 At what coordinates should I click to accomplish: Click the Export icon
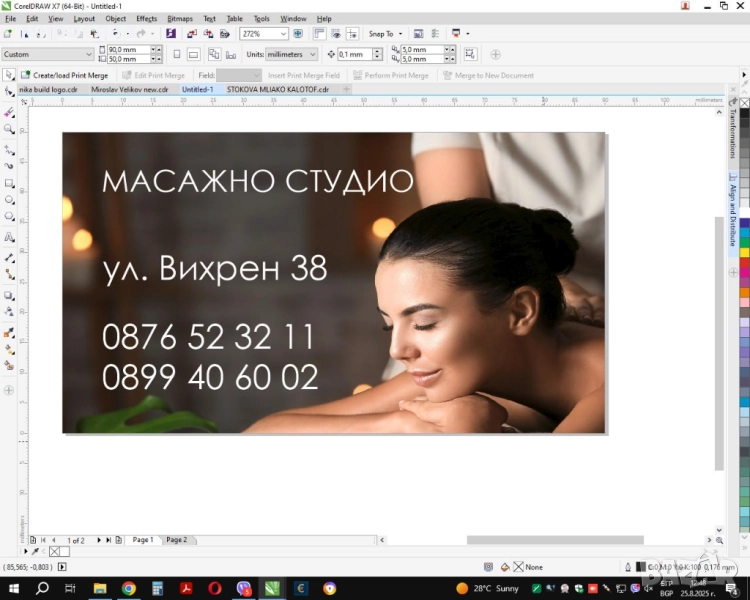click(x=208, y=33)
